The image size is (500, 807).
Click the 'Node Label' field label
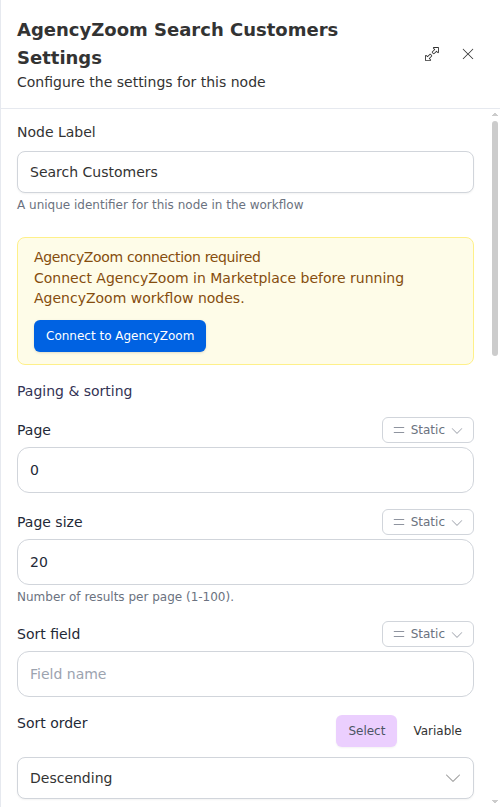(56, 132)
